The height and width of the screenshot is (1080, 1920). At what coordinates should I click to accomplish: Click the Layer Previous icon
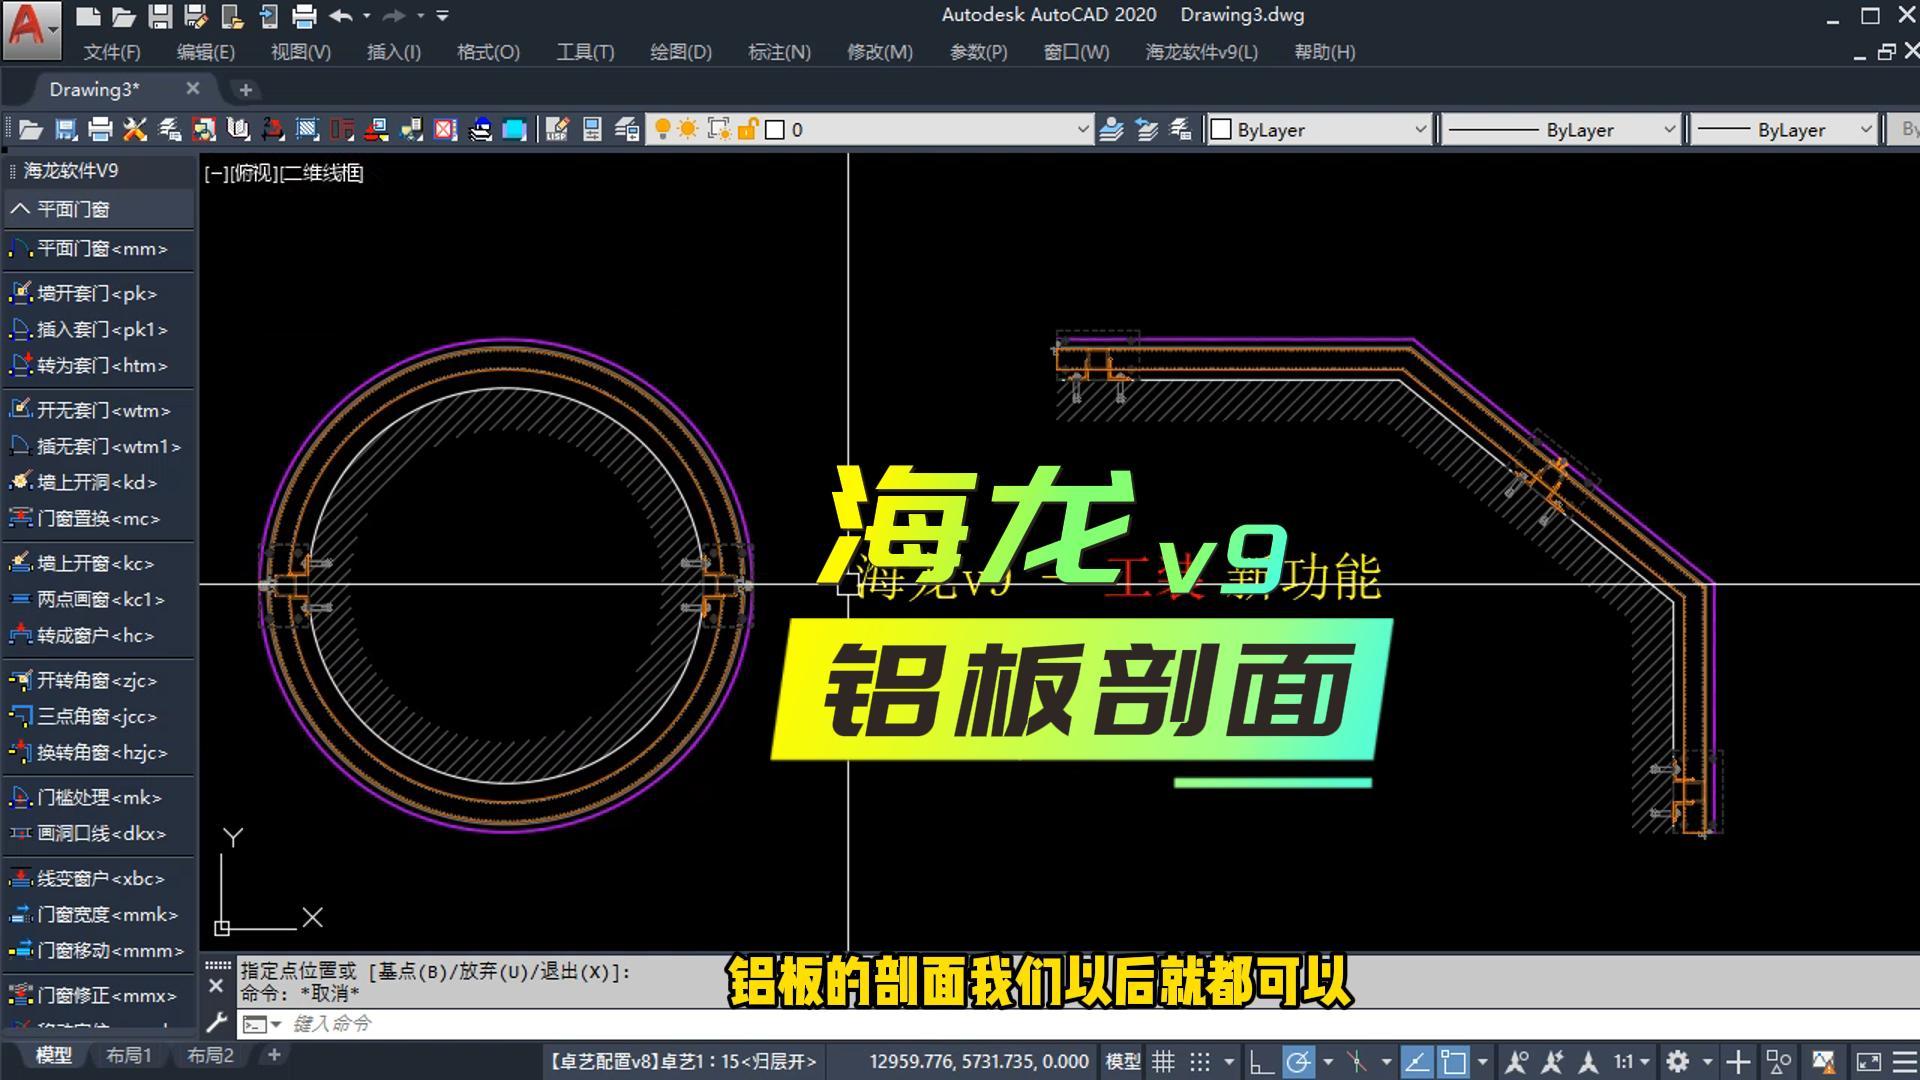tap(1146, 129)
